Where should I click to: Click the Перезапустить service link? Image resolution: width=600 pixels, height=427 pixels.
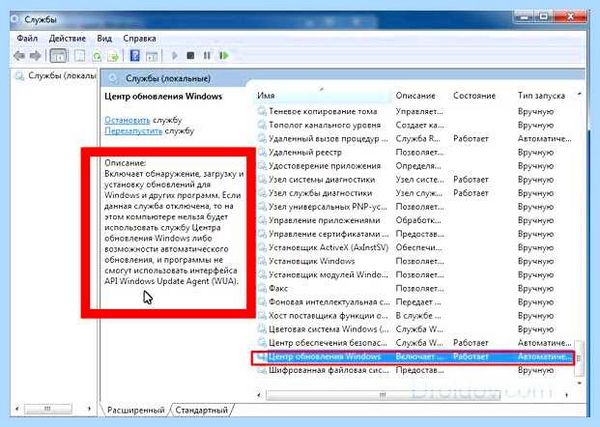(x=134, y=131)
